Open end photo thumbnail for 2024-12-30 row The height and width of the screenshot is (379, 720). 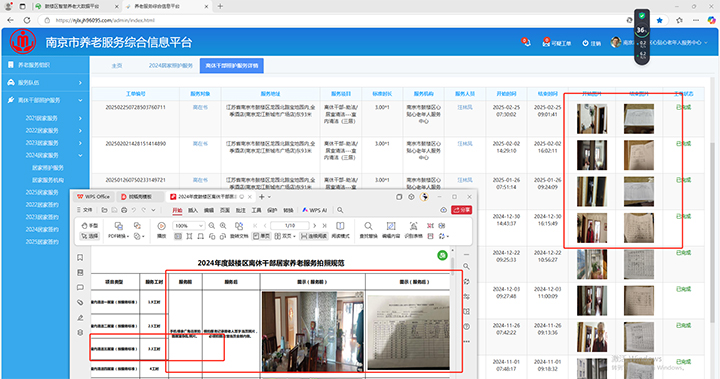(639, 227)
